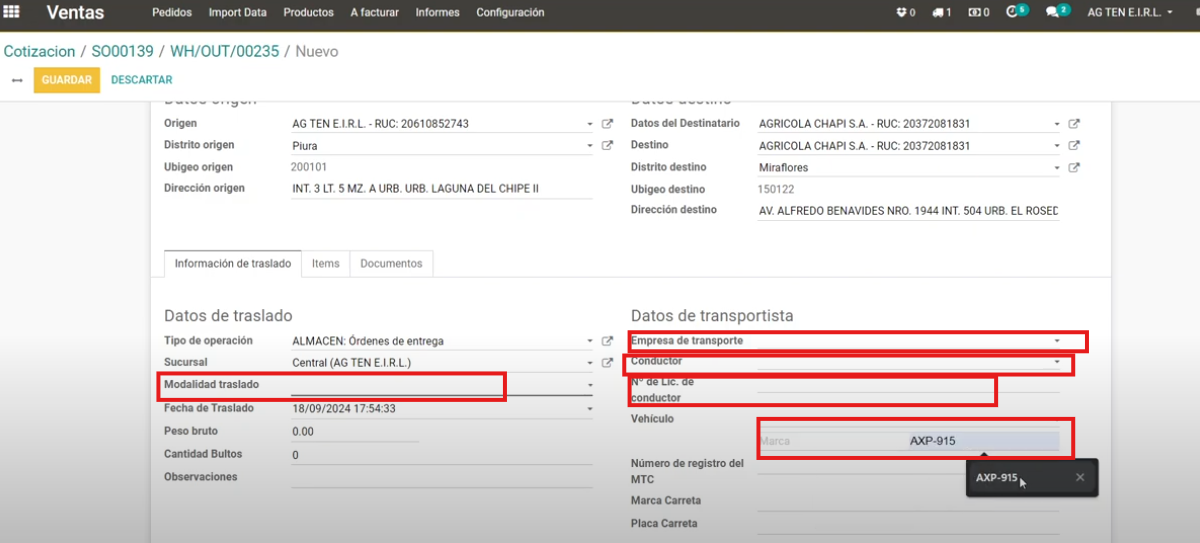Screen dimensions: 1200x543
Task: Open the Configuración menu
Action: [x=511, y=13]
